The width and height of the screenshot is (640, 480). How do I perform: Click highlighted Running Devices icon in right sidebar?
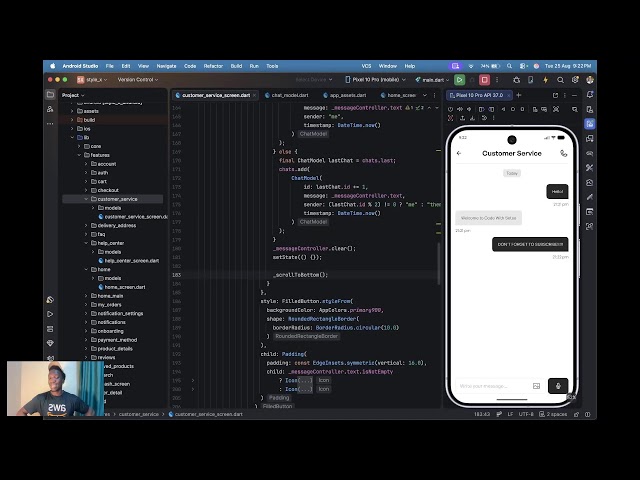click(x=590, y=124)
